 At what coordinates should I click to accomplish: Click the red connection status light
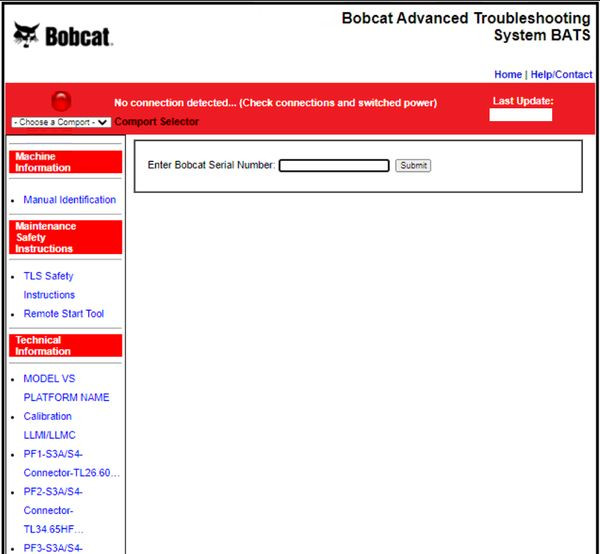click(x=61, y=101)
